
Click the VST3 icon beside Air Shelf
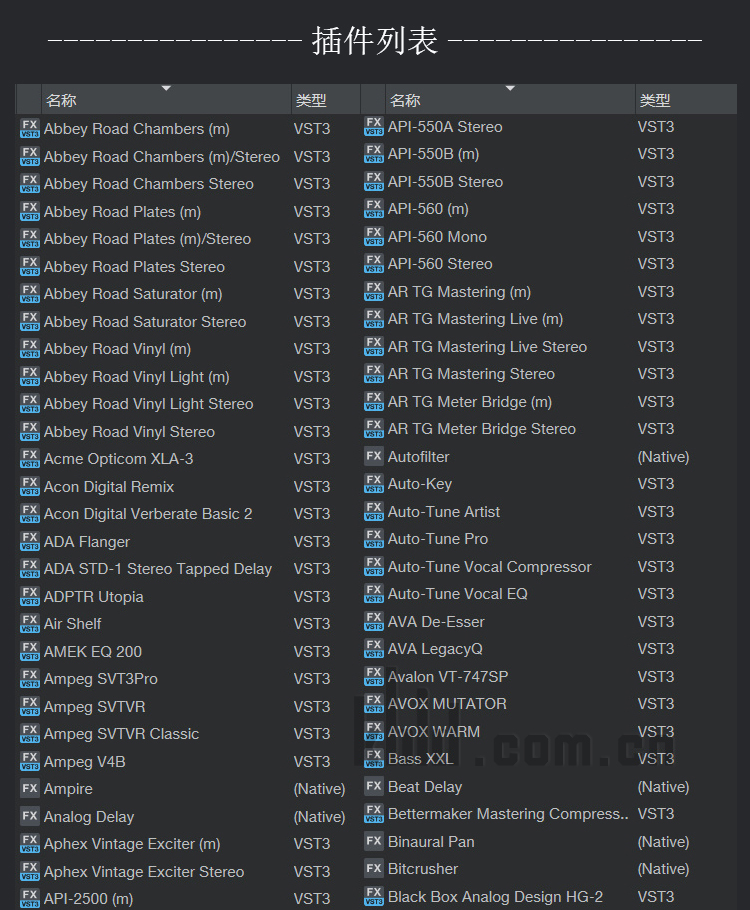[x=29, y=624]
